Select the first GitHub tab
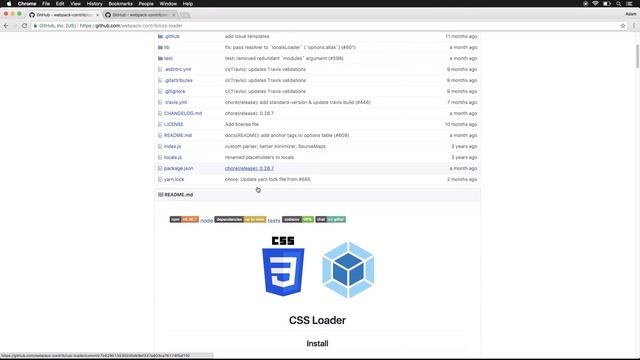Screen dimensions: 640x360 pos(64,15)
